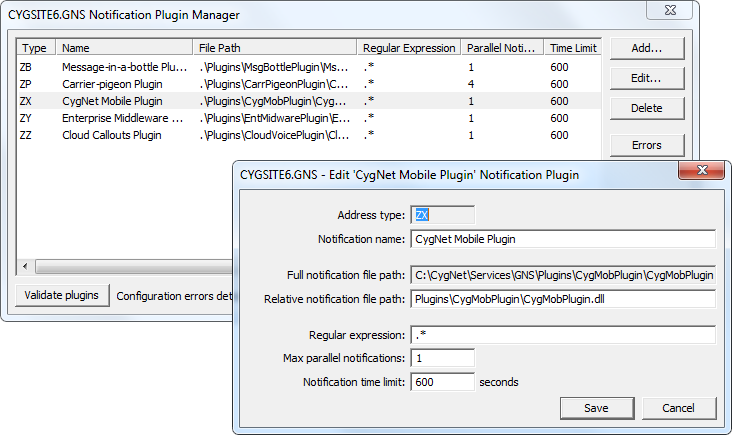Click the ZB type cell
The width and height of the screenshot is (732, 435).
pyautogui.click(x=26, y=67)
